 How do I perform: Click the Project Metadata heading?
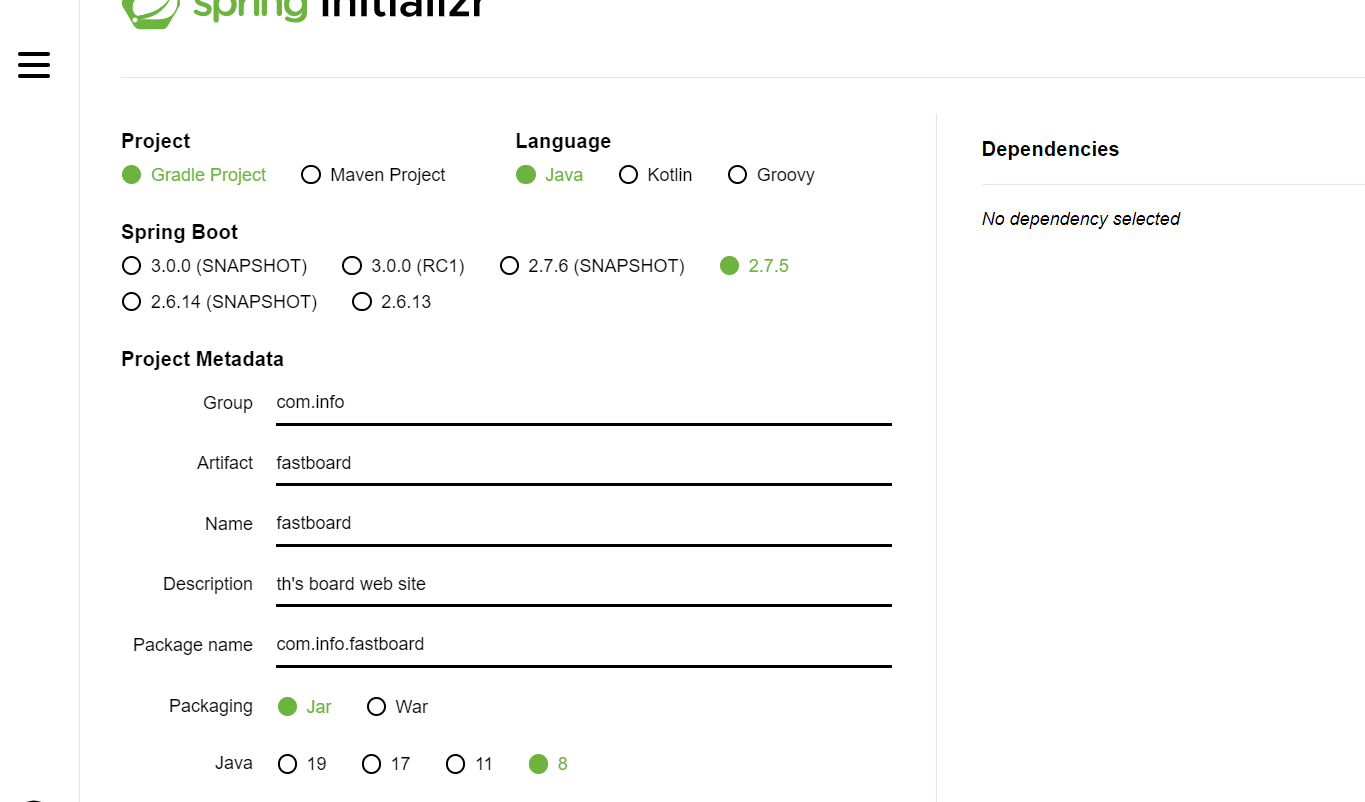point(202,359)
